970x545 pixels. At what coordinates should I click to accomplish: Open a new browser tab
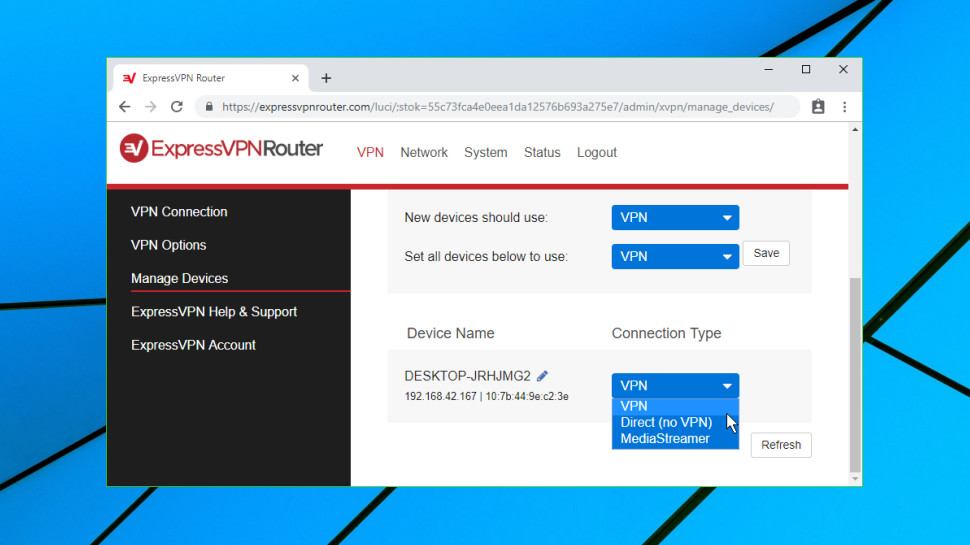[326, 78]
